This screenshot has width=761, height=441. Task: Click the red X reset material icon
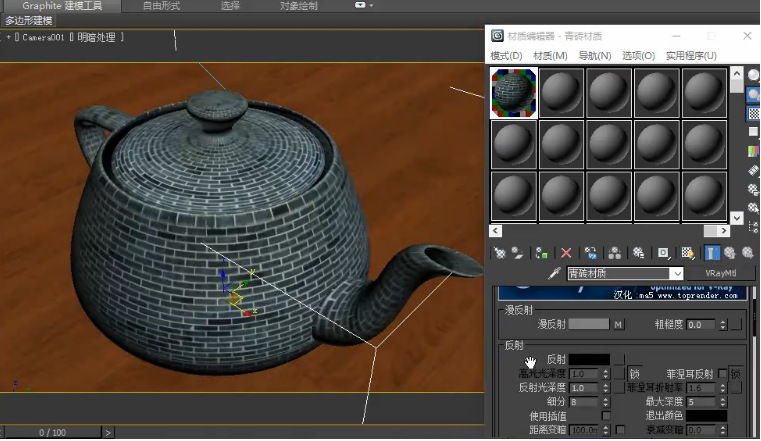tap(566, 253)
